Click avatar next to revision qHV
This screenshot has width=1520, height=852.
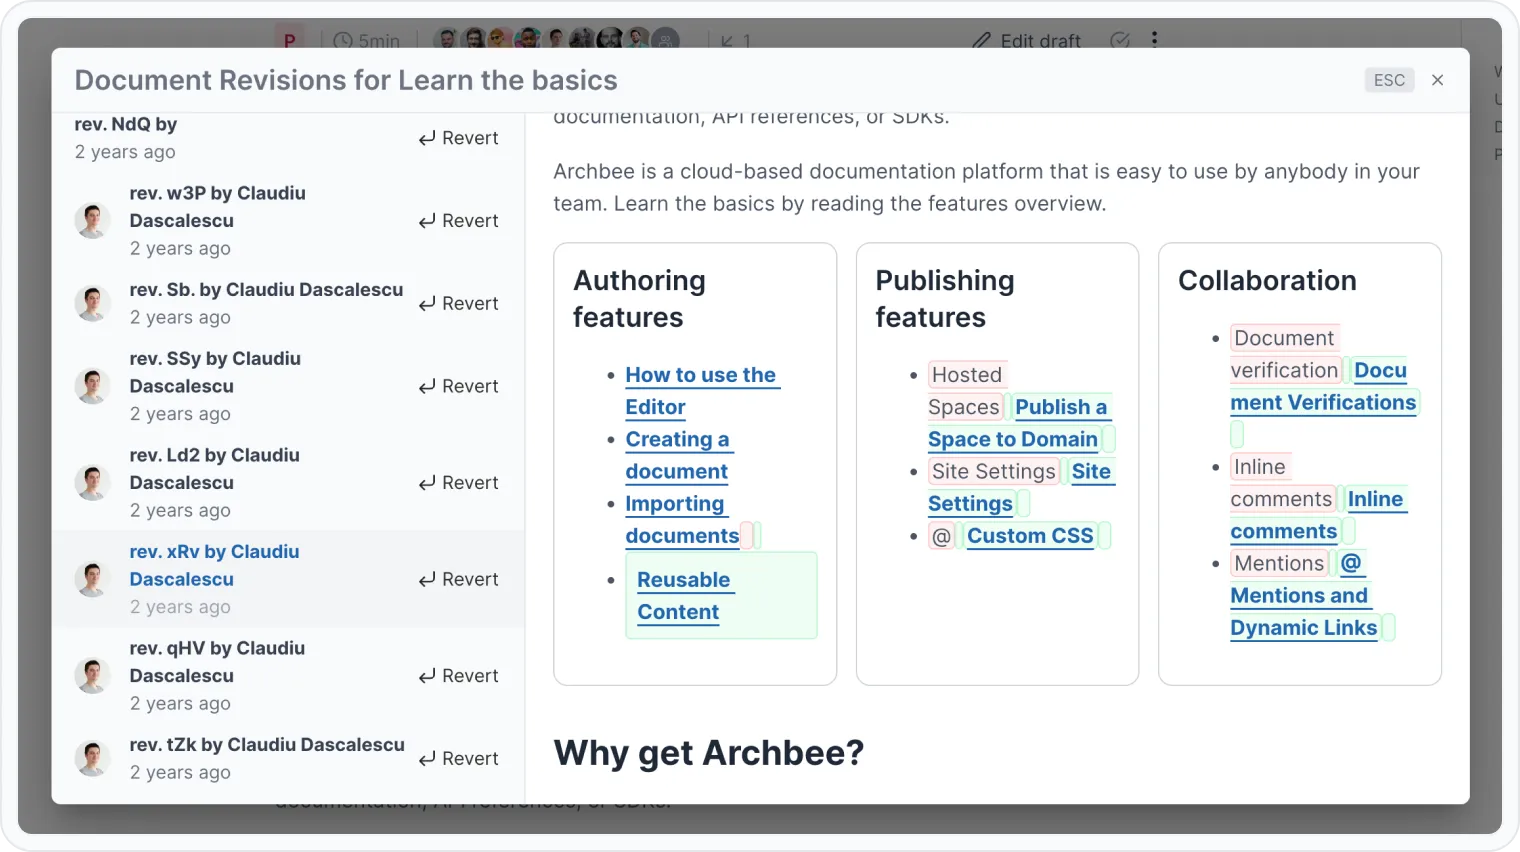[92, 676]
